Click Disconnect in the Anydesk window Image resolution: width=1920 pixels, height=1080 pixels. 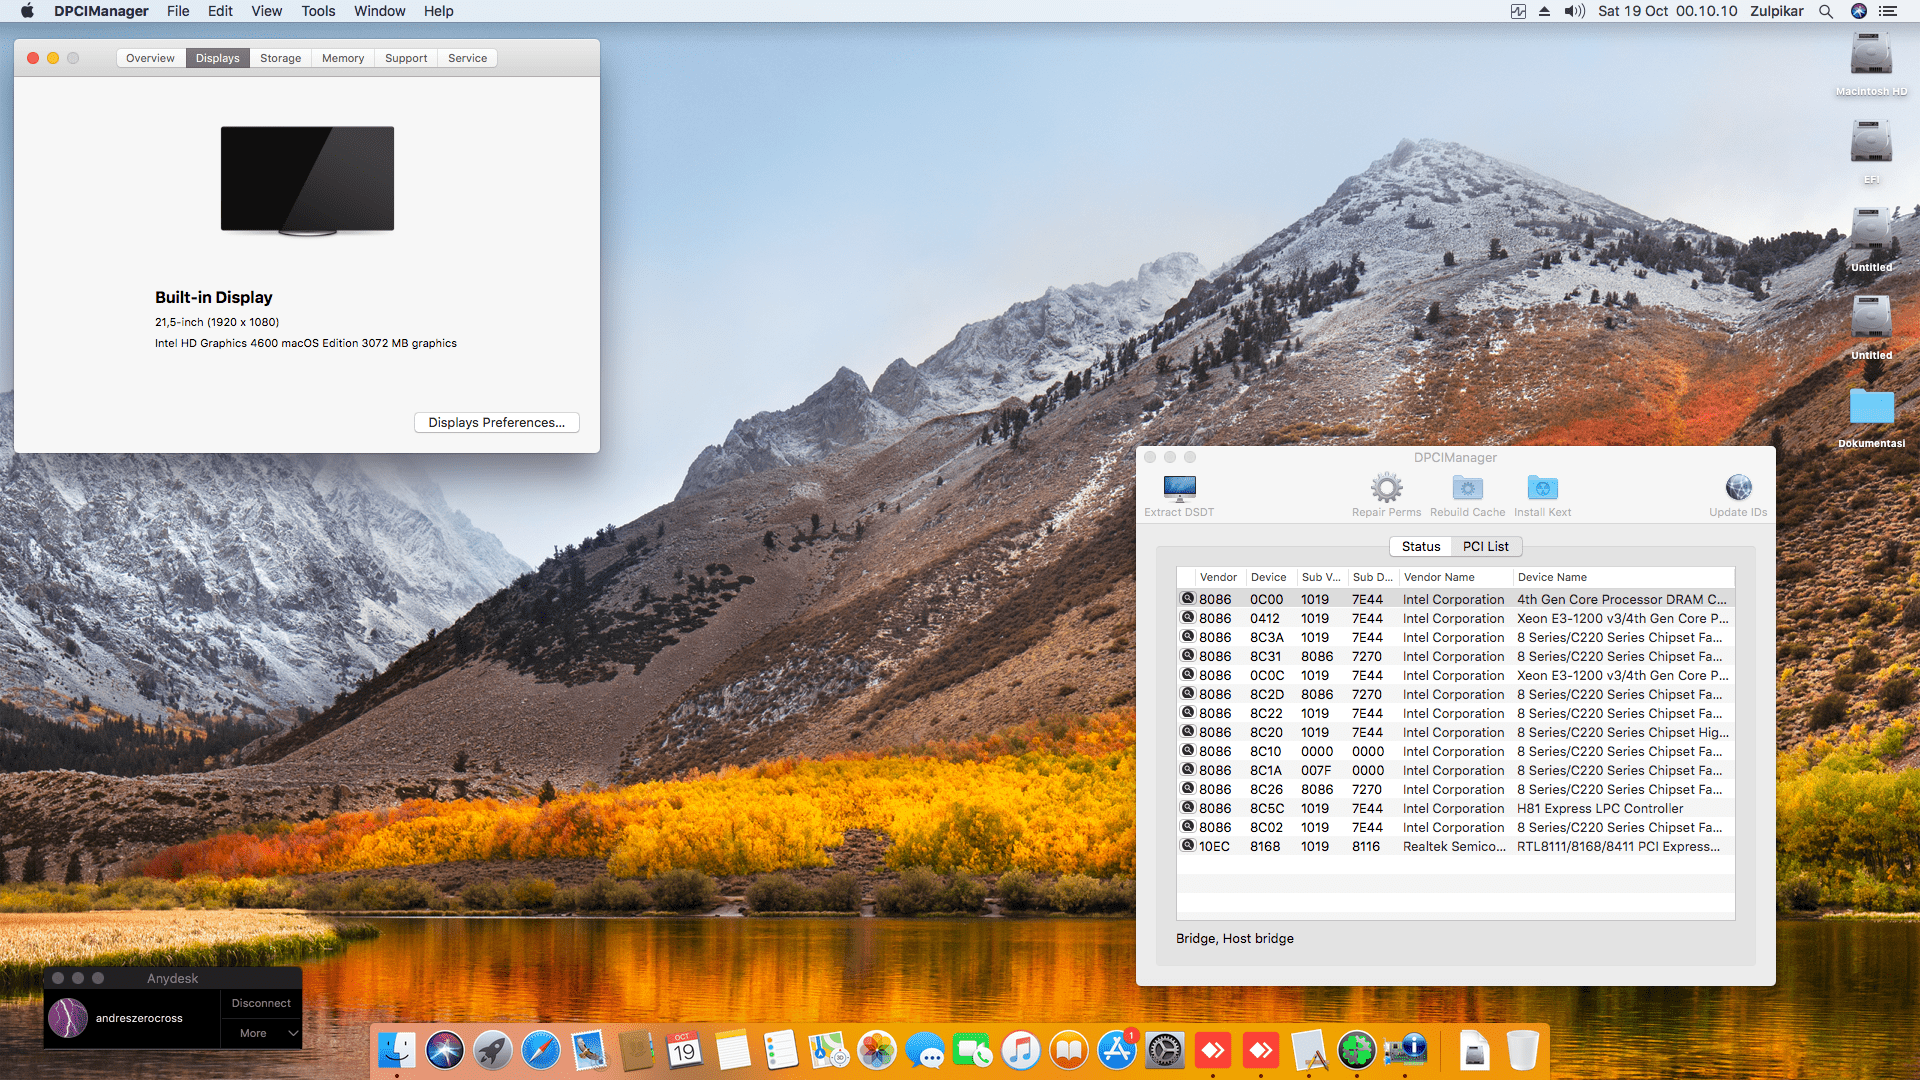tap(261, 1003)
